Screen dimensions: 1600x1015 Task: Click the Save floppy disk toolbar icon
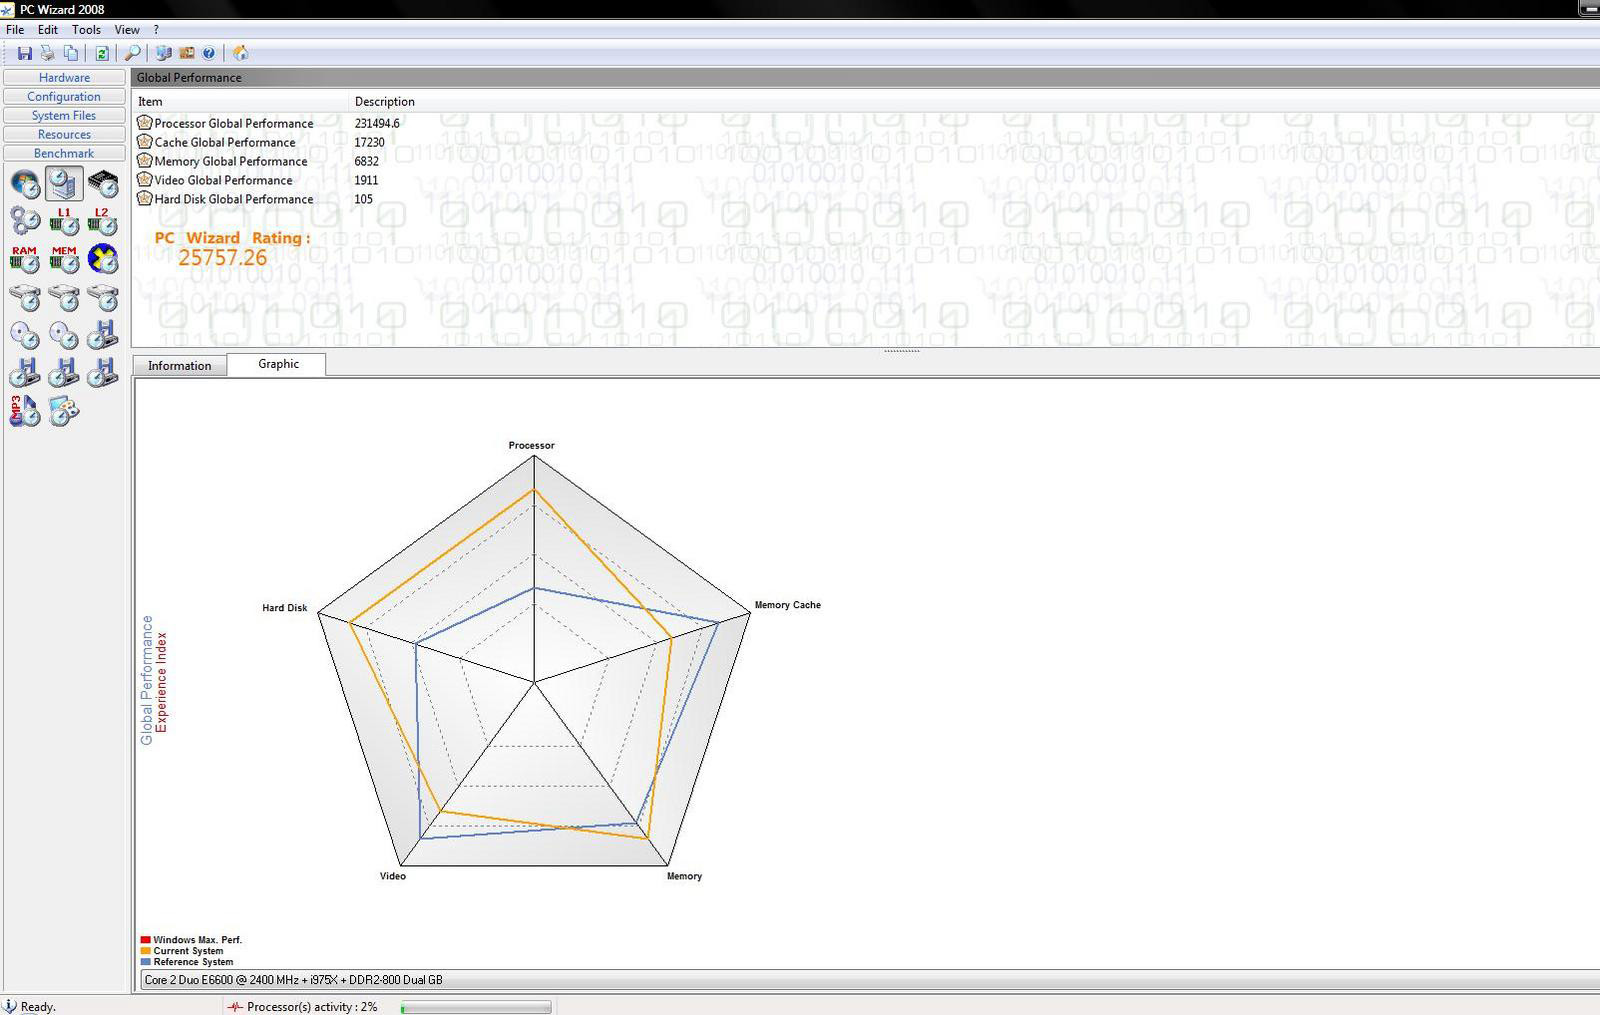(x=24, y=53)
